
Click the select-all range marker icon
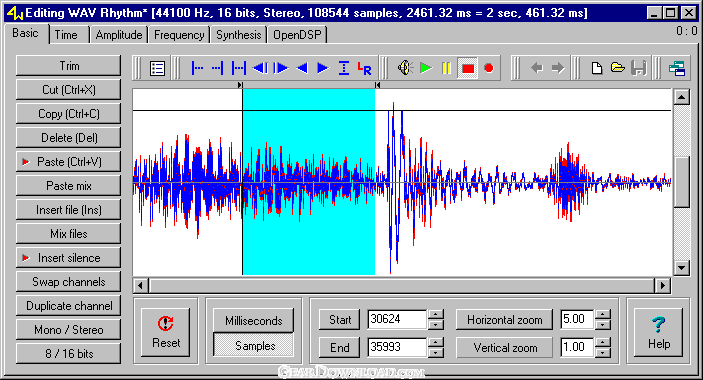tap(239, 68)
